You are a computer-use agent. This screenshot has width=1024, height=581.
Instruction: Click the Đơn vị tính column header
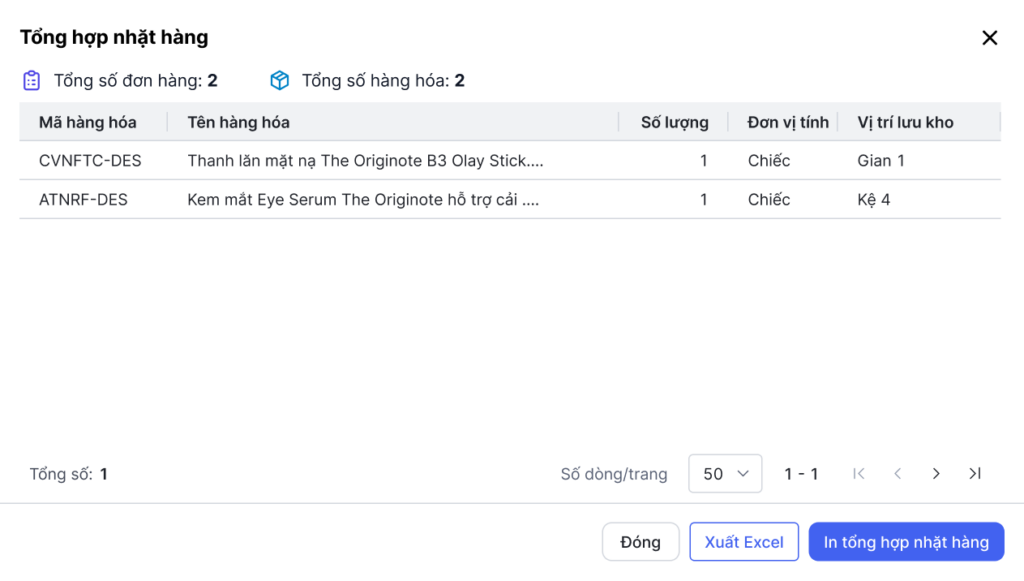[x=788, y=122]
